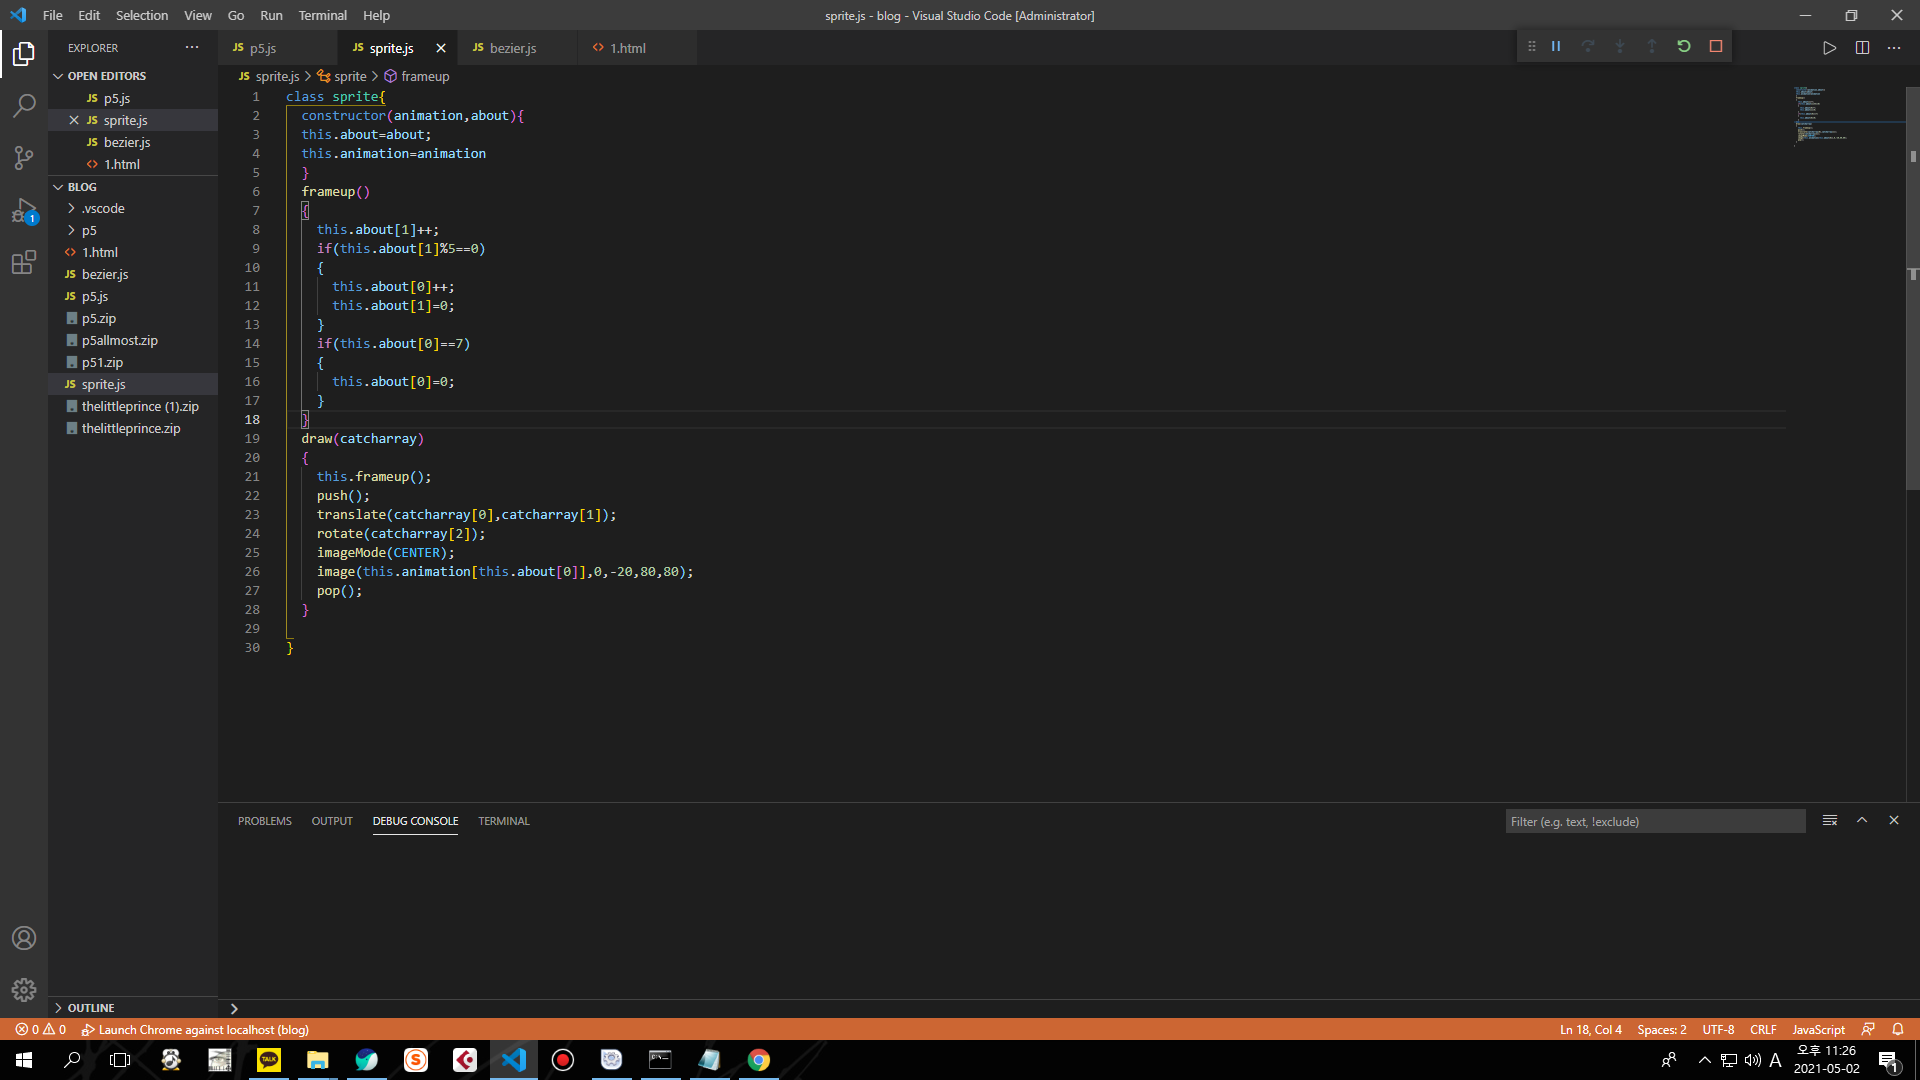The height and width of the screenshot is (1080, 1920).
Task: Click the debug console filter field
Action: pos(1654,822)
